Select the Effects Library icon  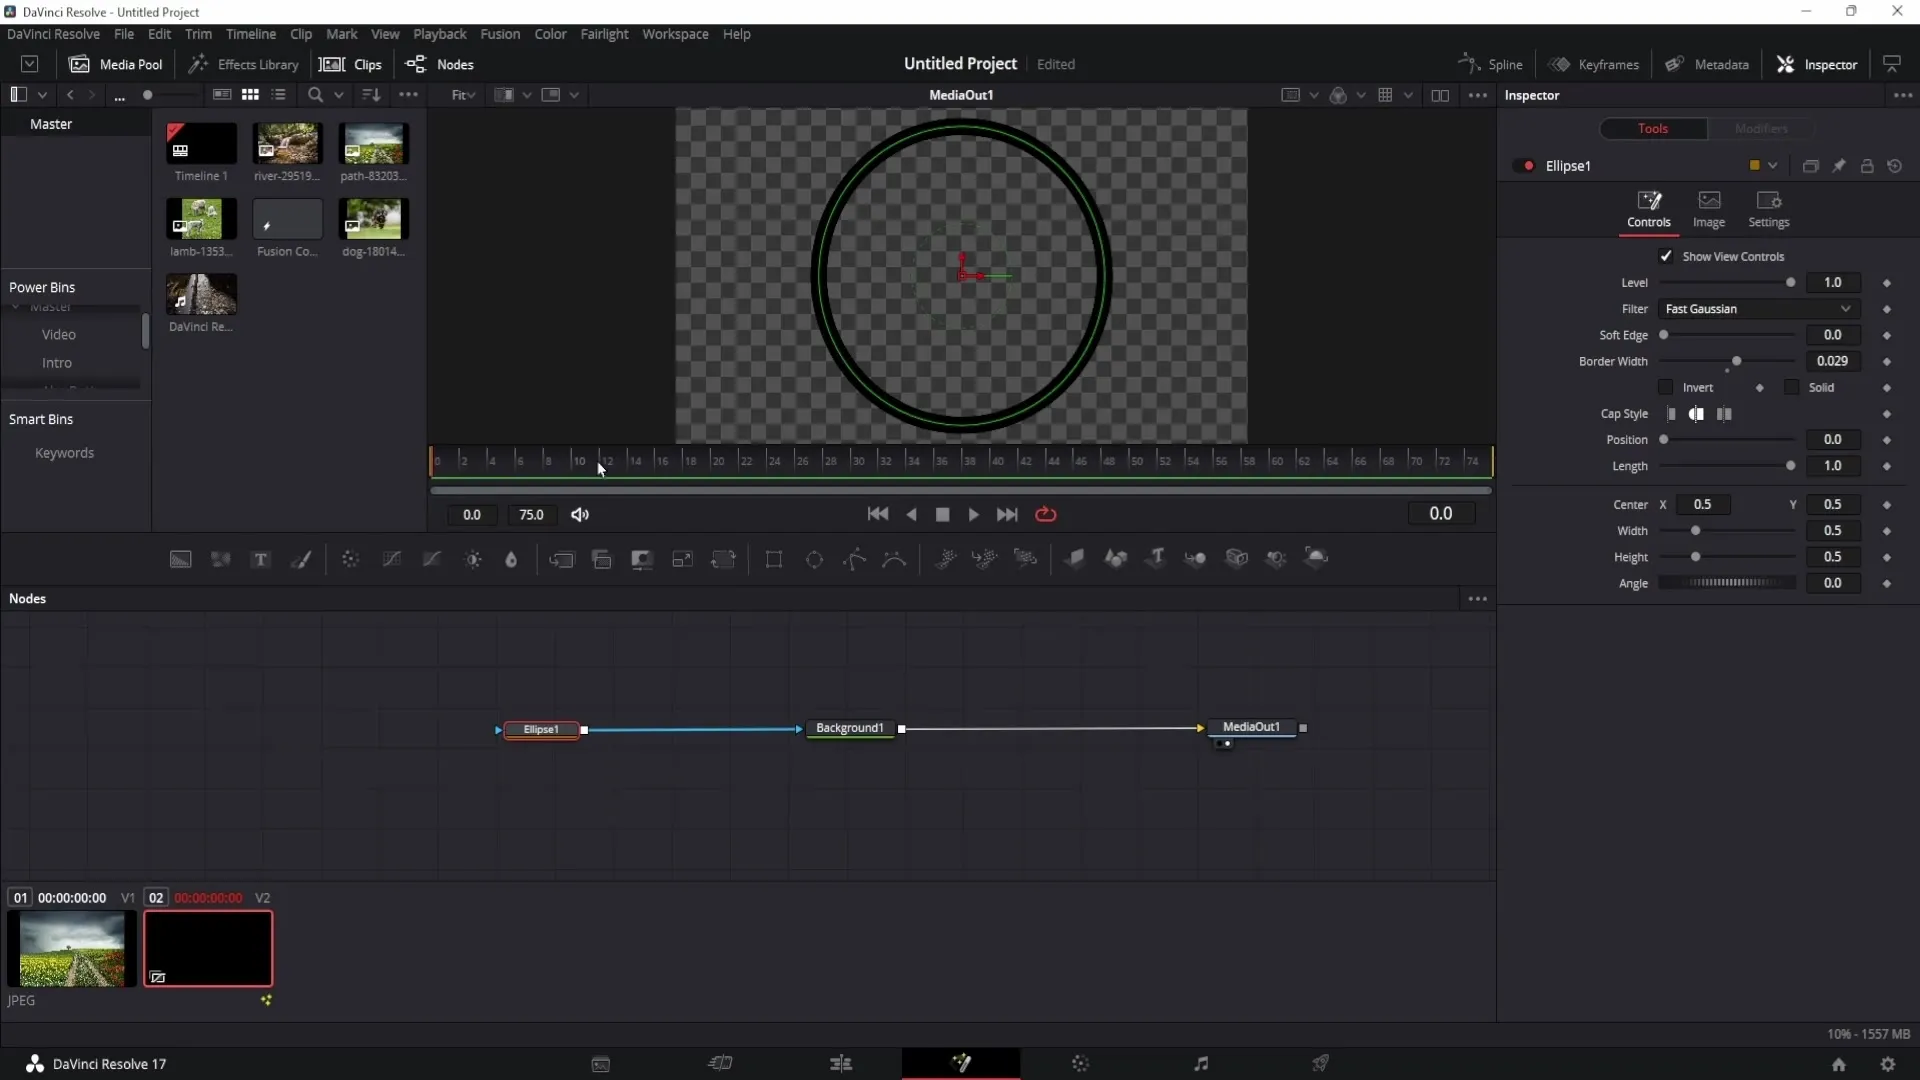[x=196, y=63]
